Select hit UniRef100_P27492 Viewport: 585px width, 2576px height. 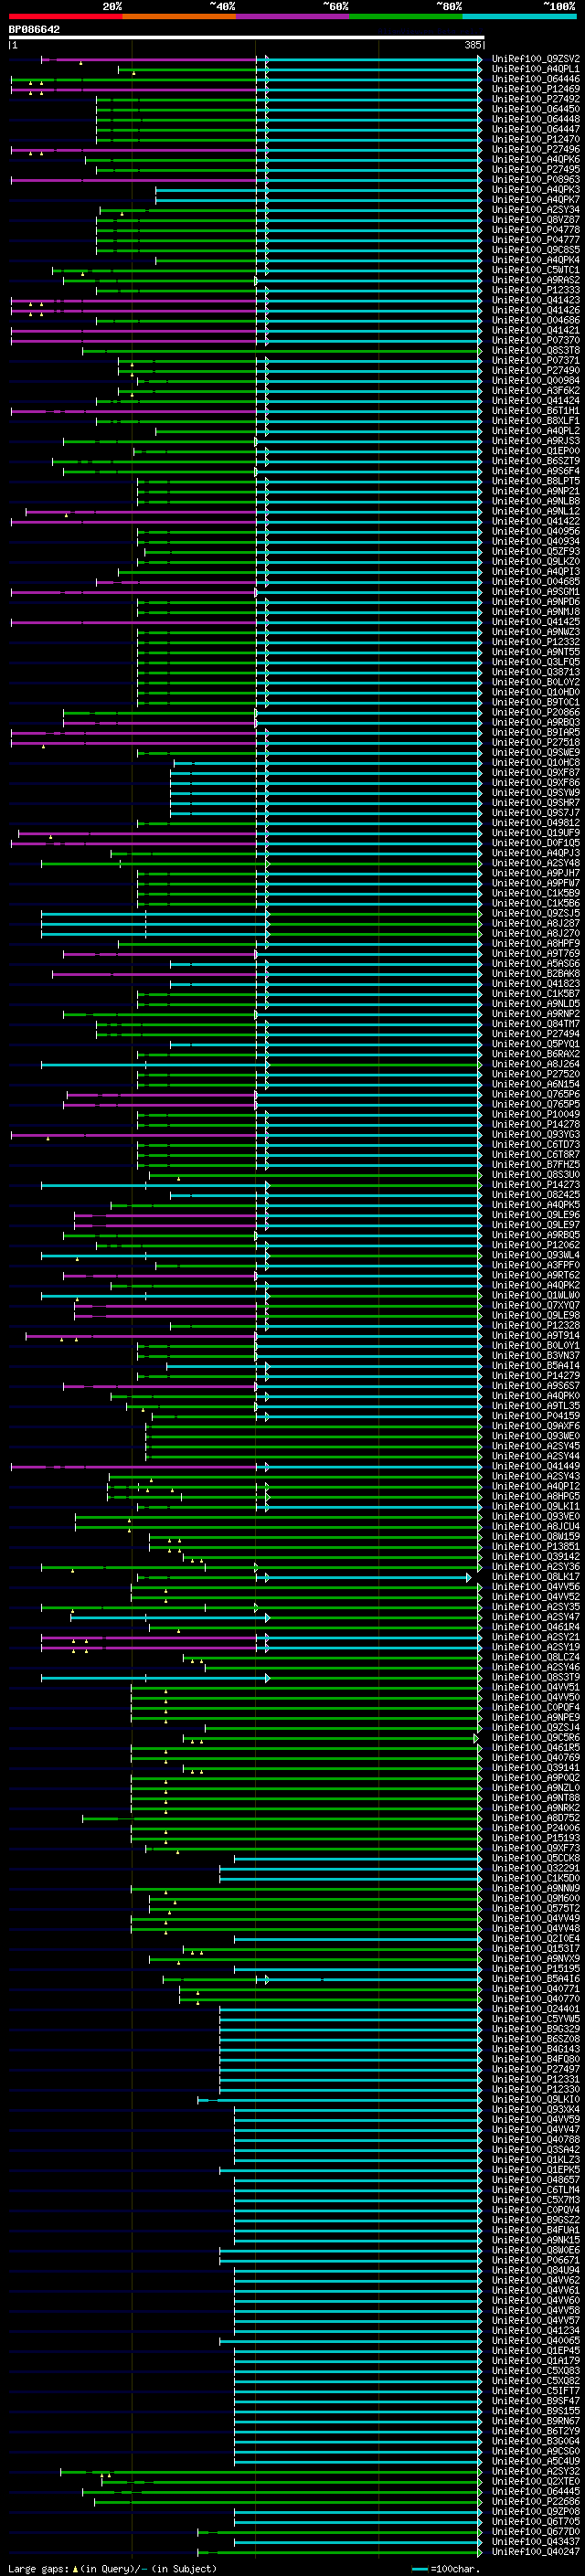coord(536,100)
